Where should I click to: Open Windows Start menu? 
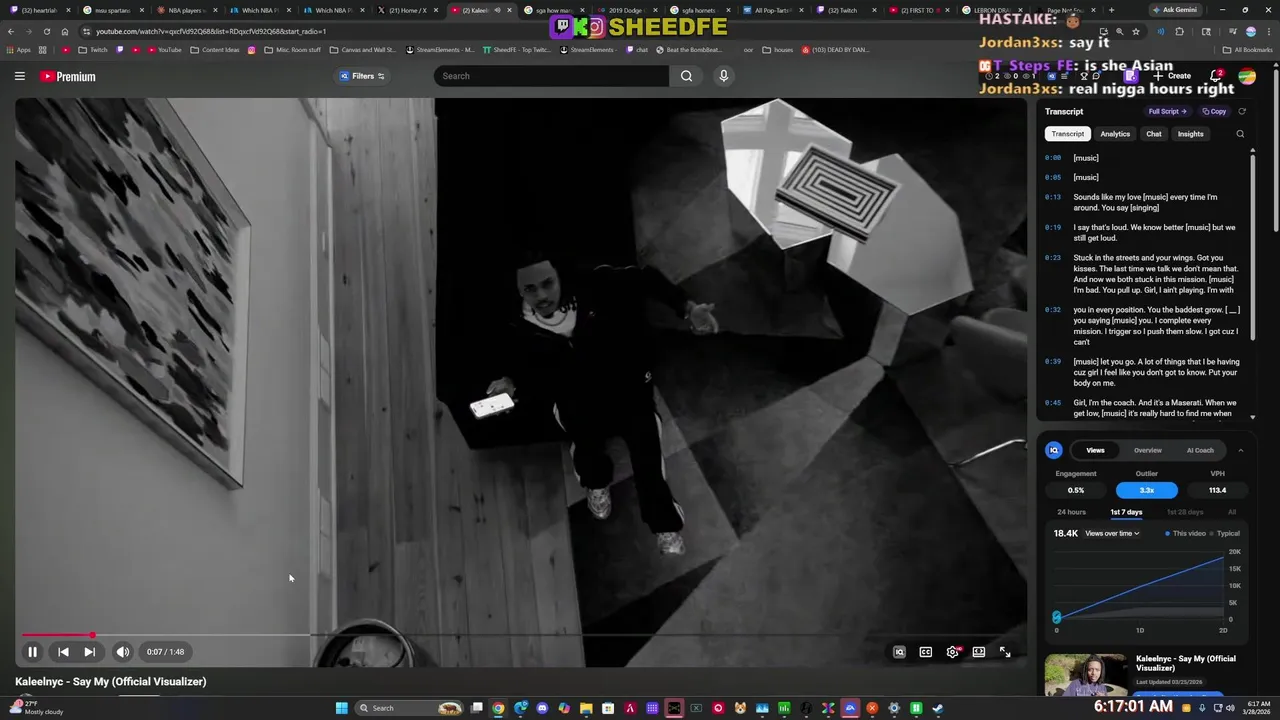(341, 708)
